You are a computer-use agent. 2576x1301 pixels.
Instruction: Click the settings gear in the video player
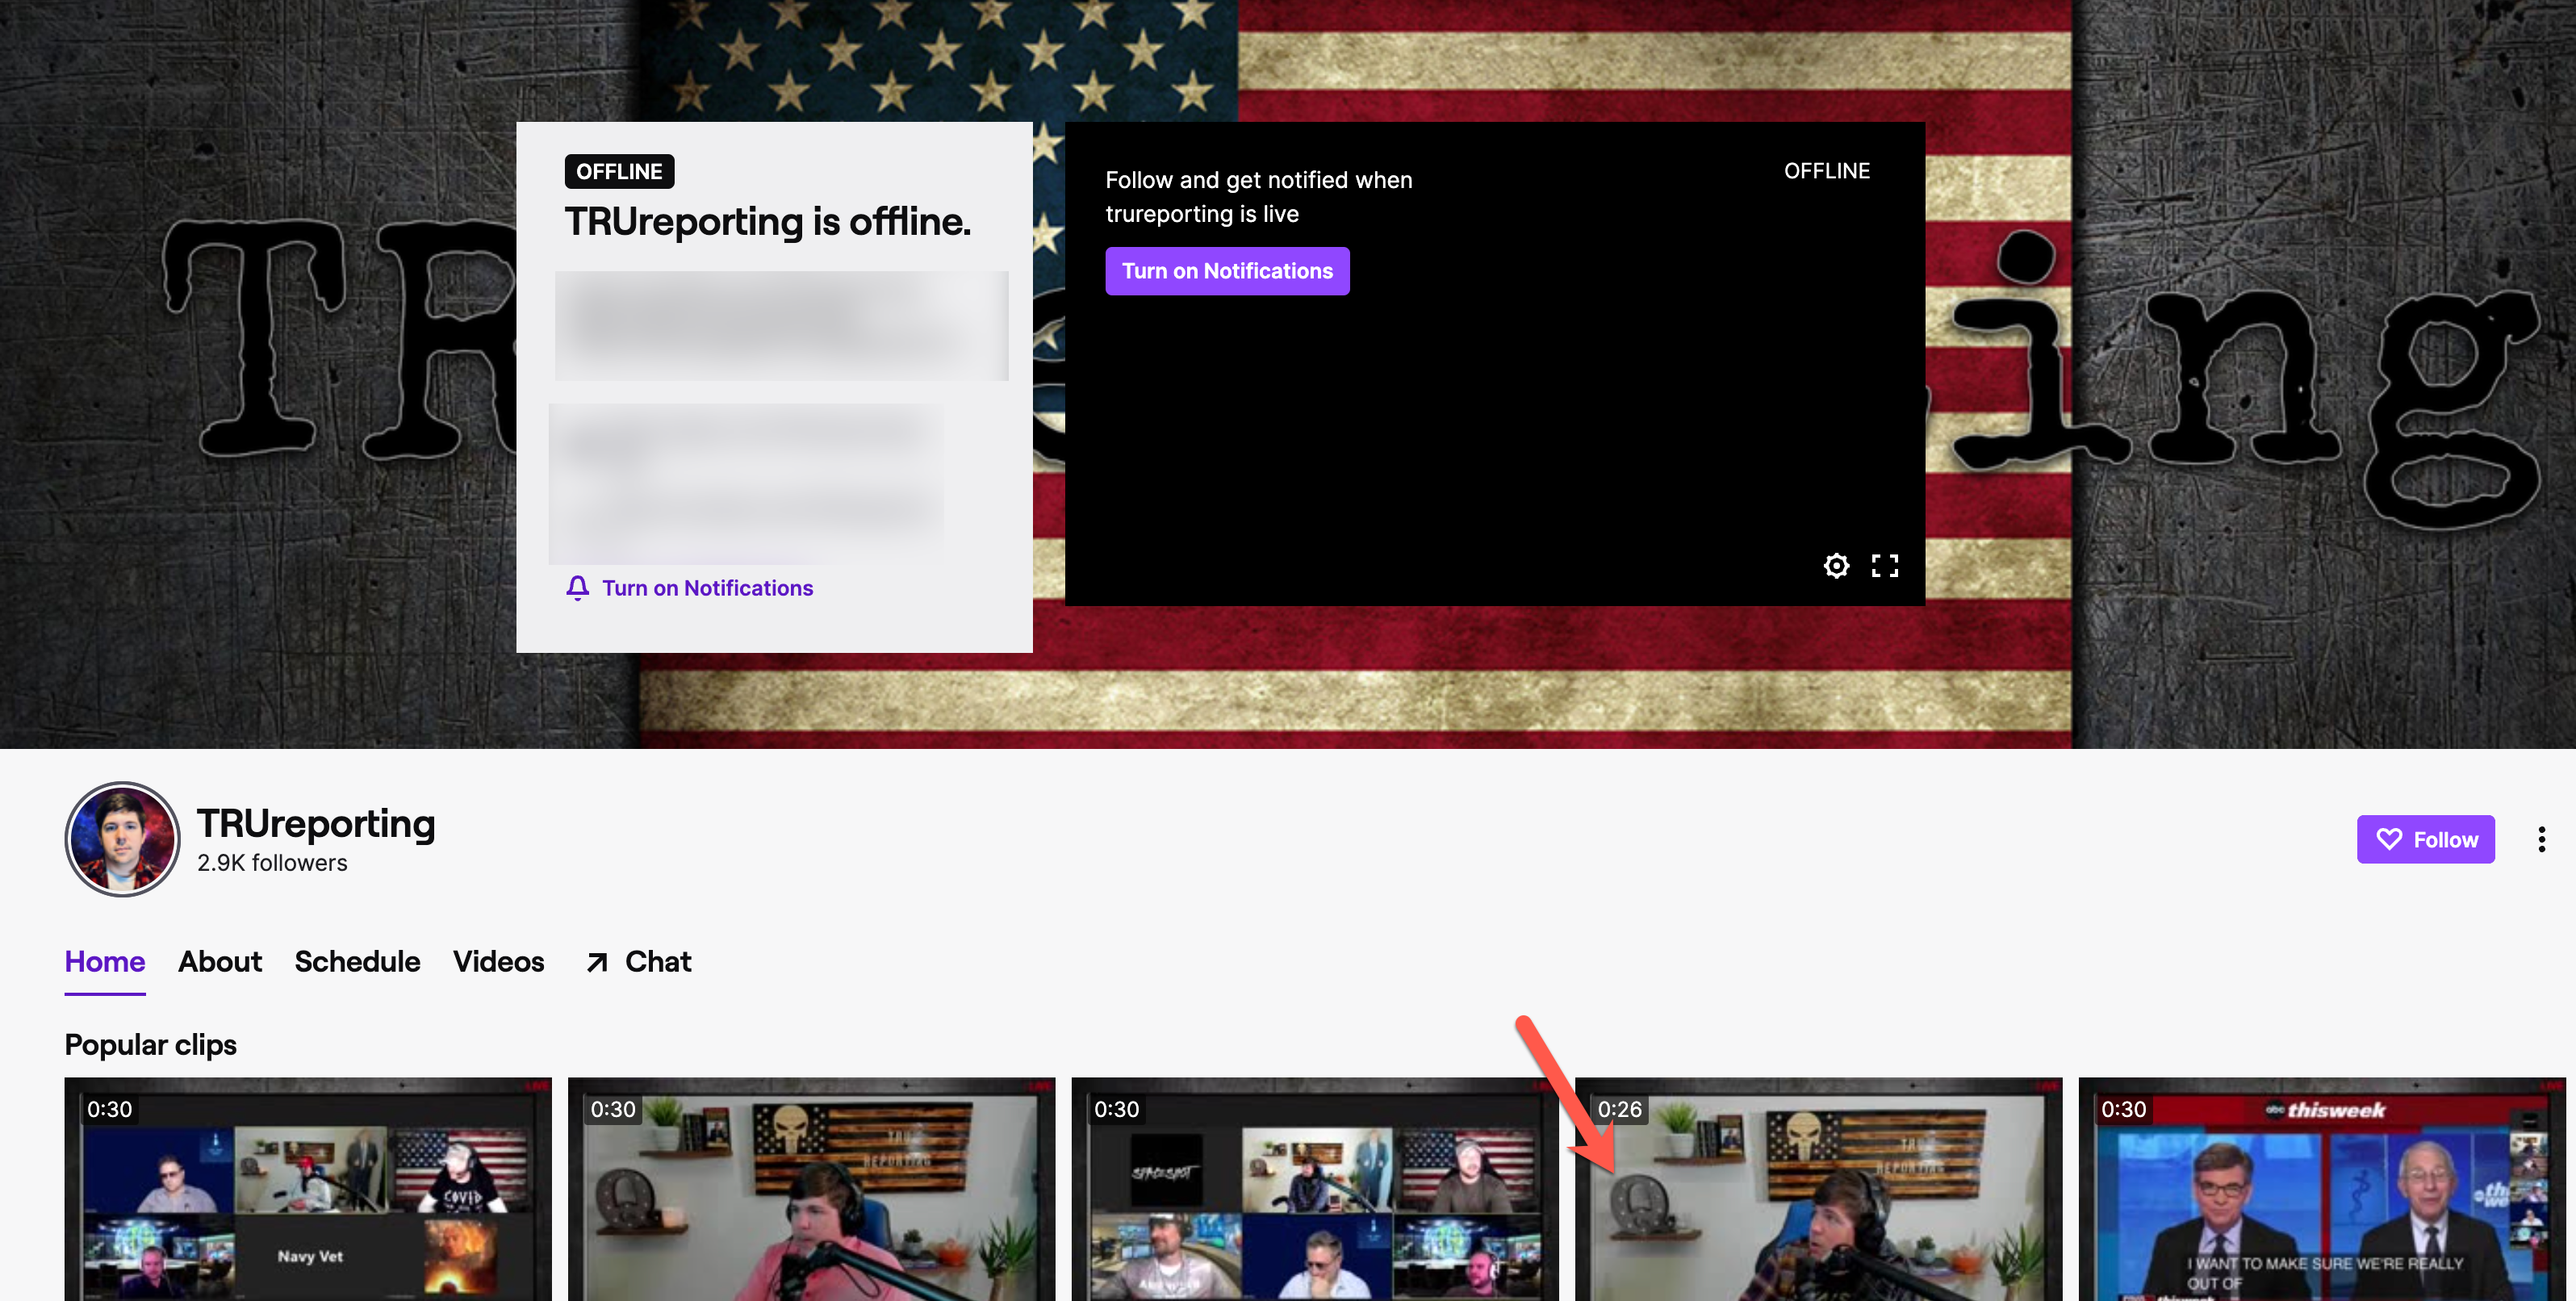pos(1836,565)
